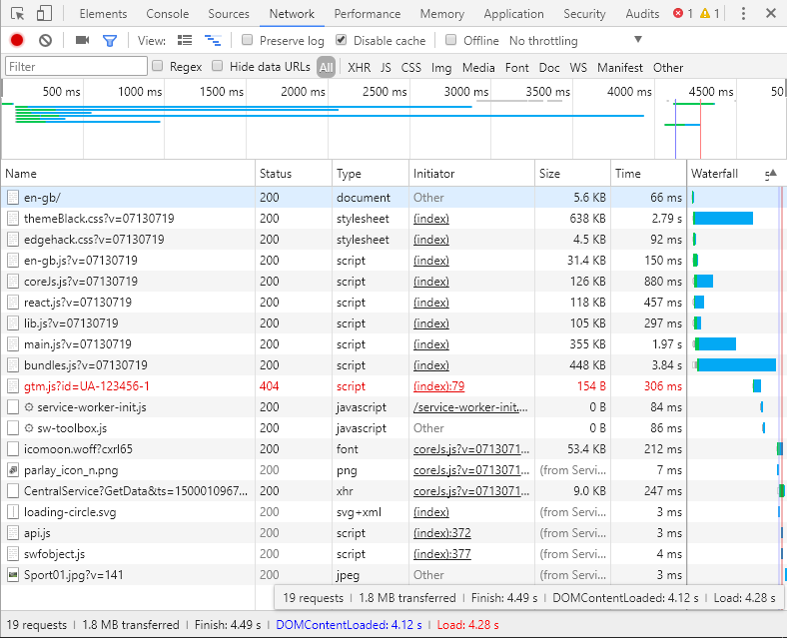The width and height of the screenshot is (787, 638).
Task: Uncheck the Disable cache checkbox
Action: (x=341, y=40)
